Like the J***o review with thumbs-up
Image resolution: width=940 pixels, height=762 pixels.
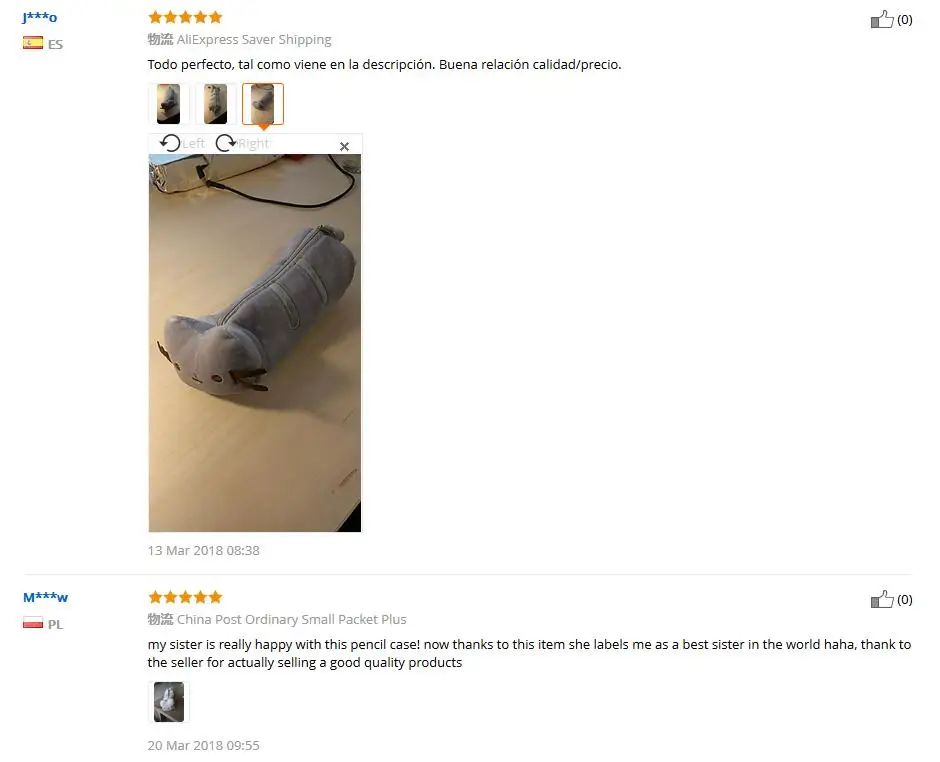click(x=882, y=20)
